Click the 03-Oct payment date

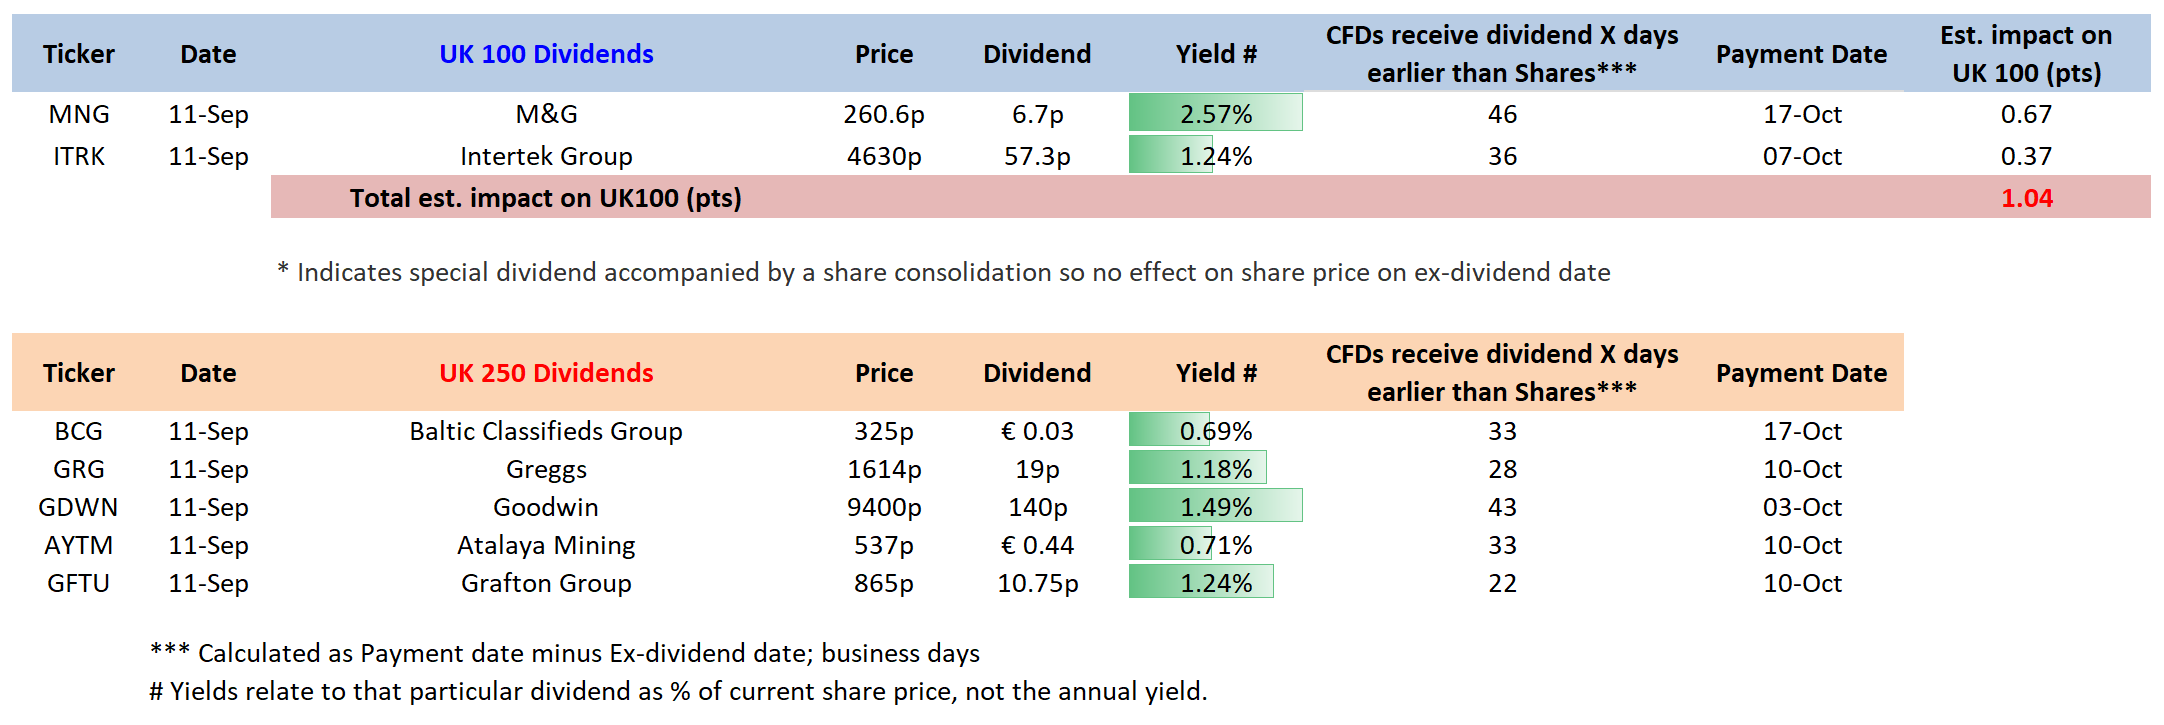pyautogui.click(x=1802, y=507)
